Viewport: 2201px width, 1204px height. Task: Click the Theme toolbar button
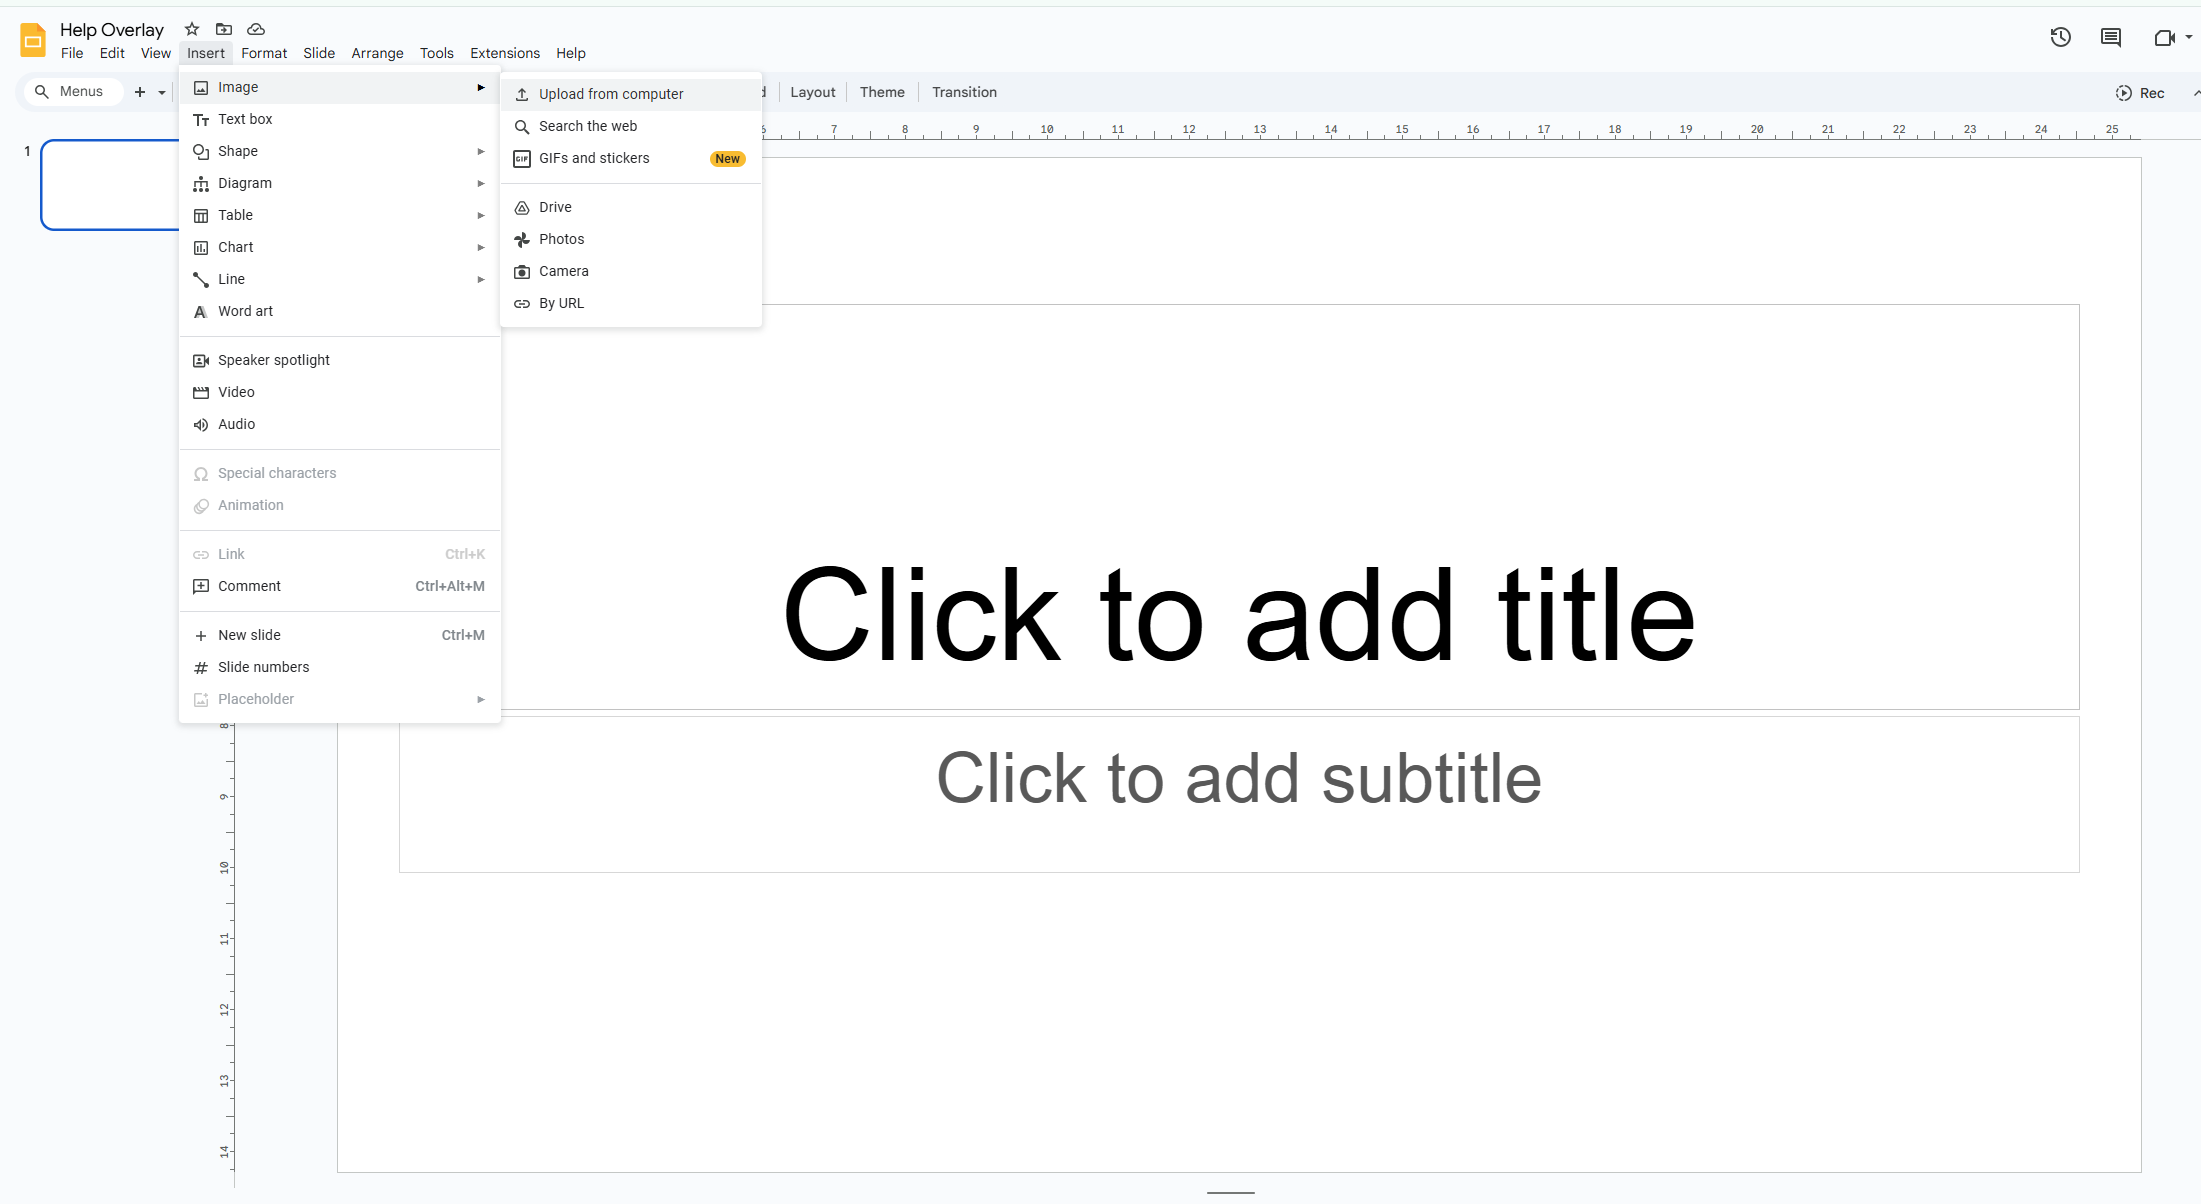pos(882,92)
